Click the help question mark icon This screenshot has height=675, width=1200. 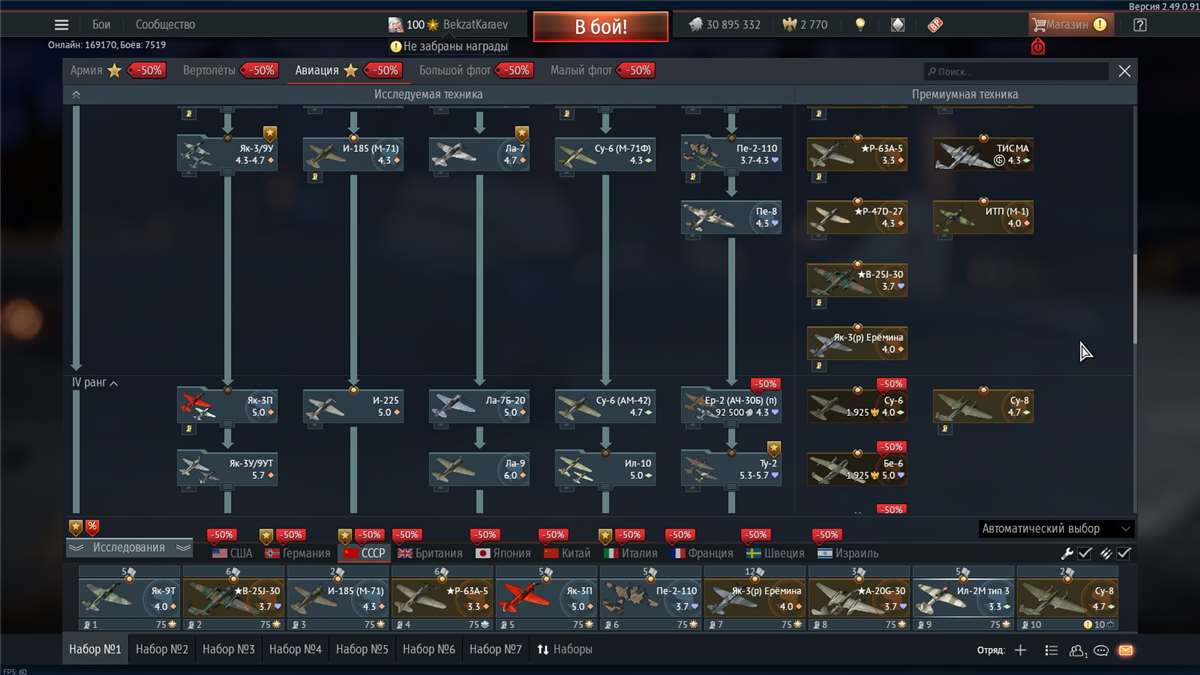[x=1139, y=25]
